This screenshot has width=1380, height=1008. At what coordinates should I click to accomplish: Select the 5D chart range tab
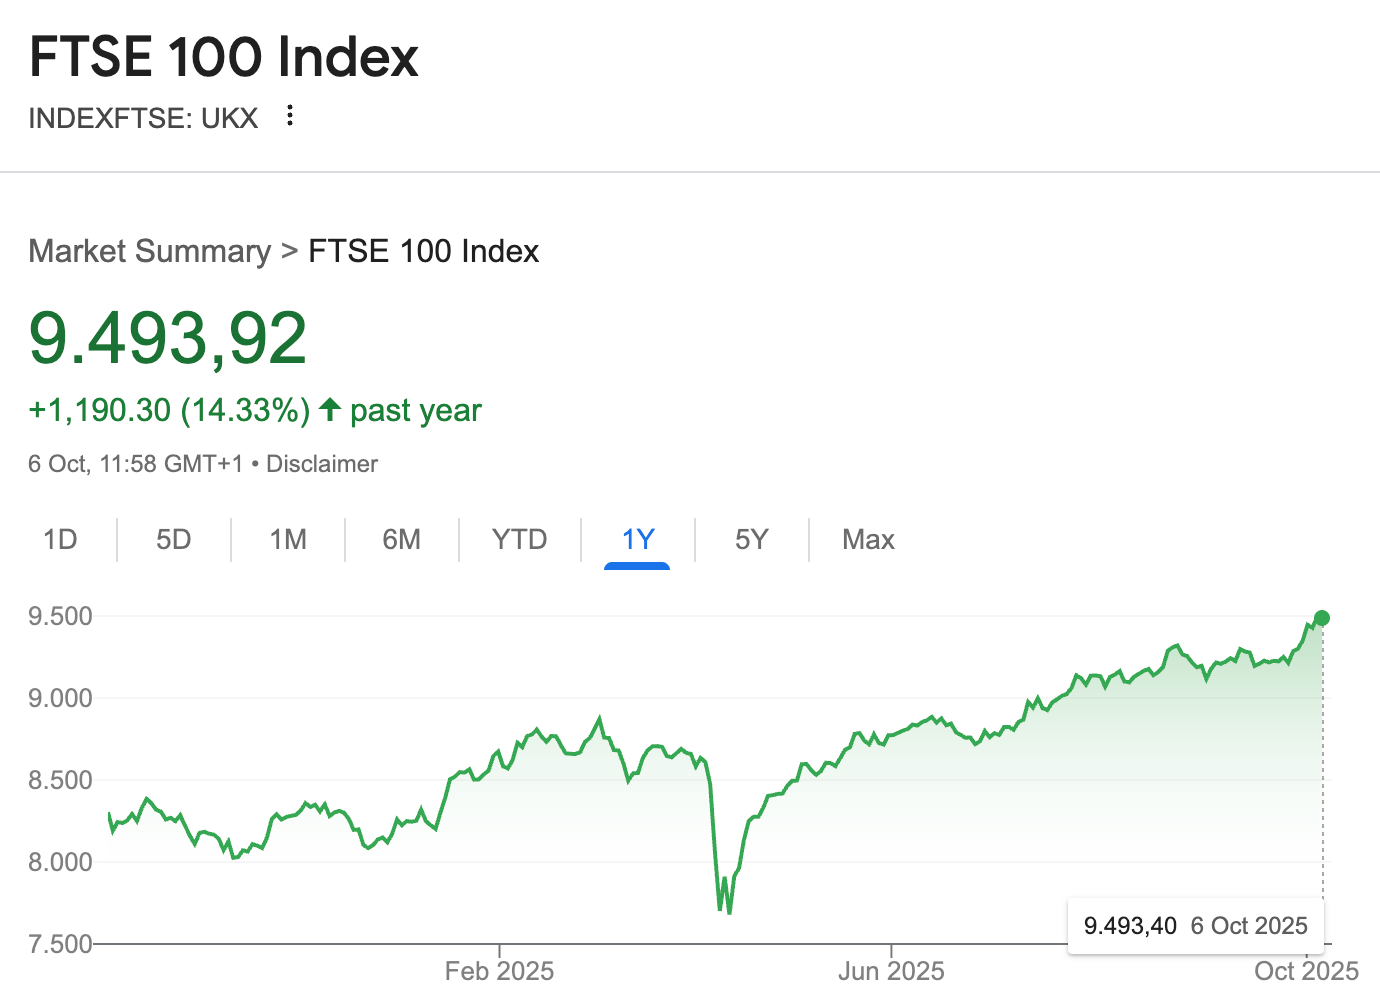(173, 540)
